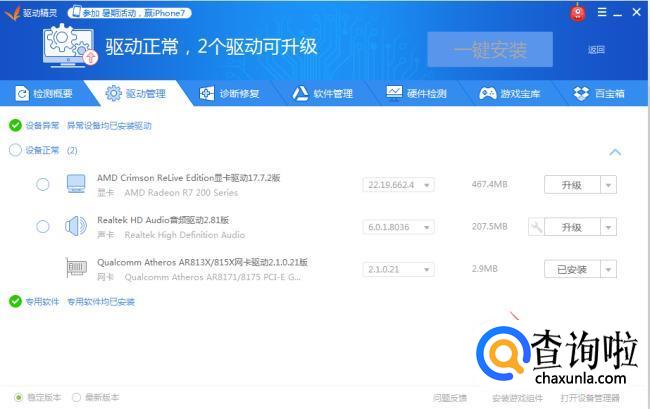Click the 467.4MB size value
The width and height of the screenshot is (650, 409).
490,184
